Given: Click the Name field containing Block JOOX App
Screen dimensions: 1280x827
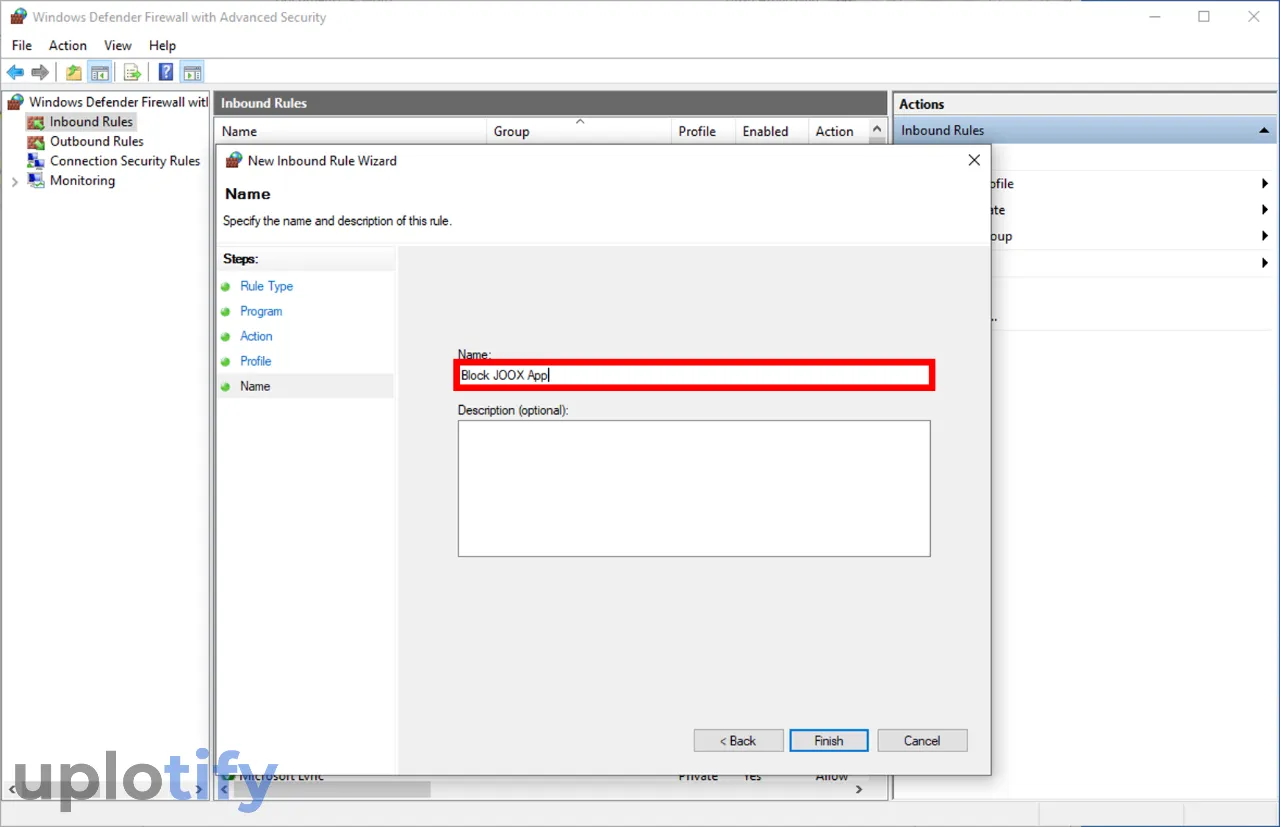Looking at the screenshot, I should point(694,376).
